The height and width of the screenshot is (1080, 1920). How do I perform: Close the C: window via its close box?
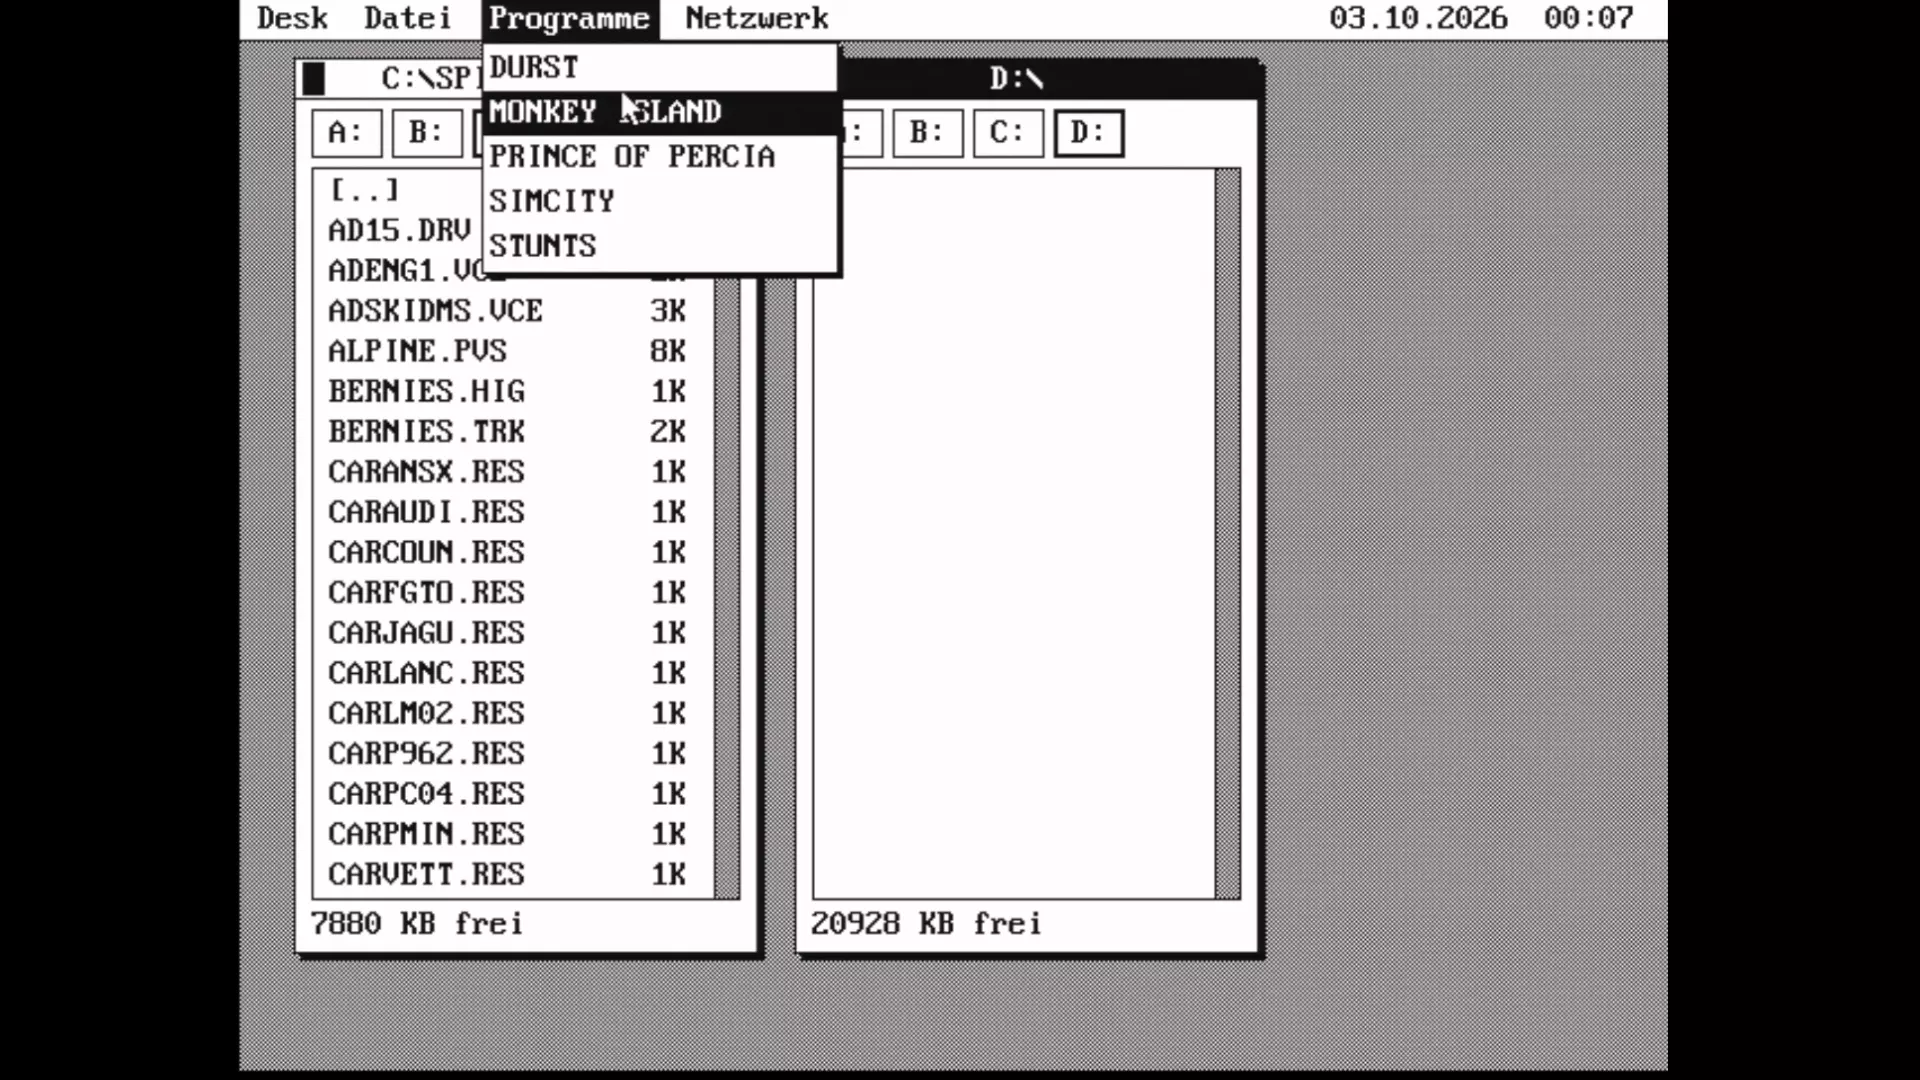pos(314,78)
